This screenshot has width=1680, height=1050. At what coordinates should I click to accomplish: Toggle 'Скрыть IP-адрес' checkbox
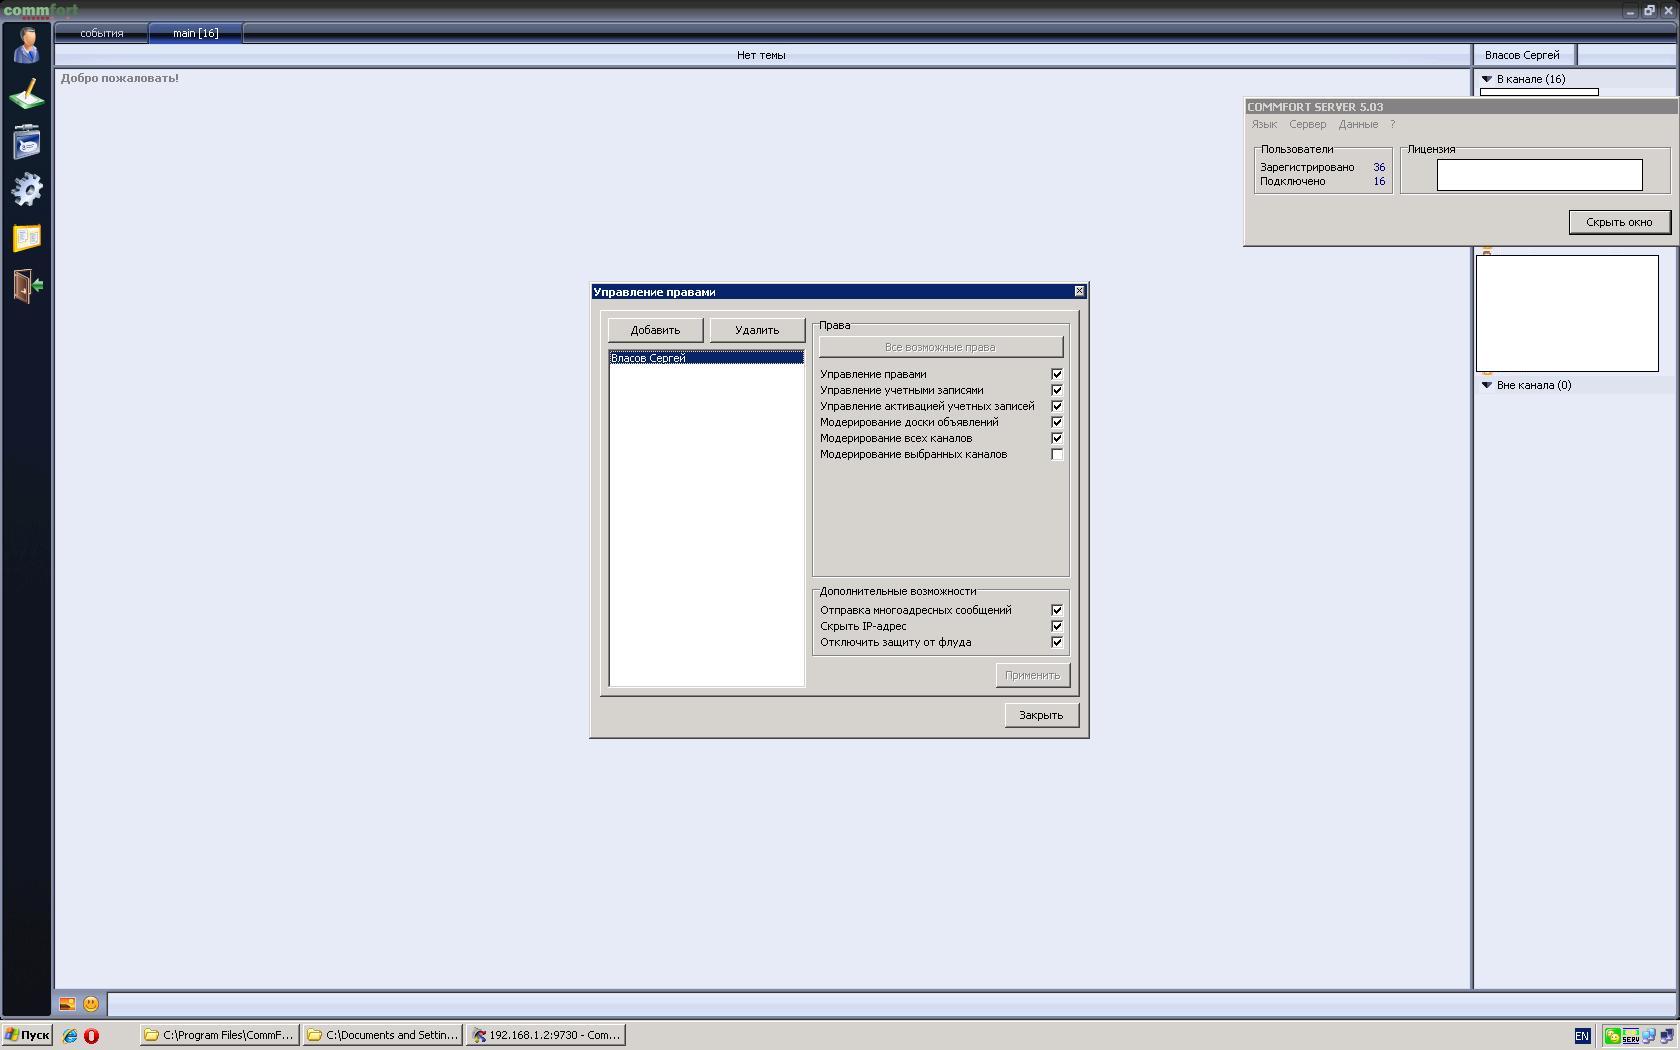click(1056, 626)
